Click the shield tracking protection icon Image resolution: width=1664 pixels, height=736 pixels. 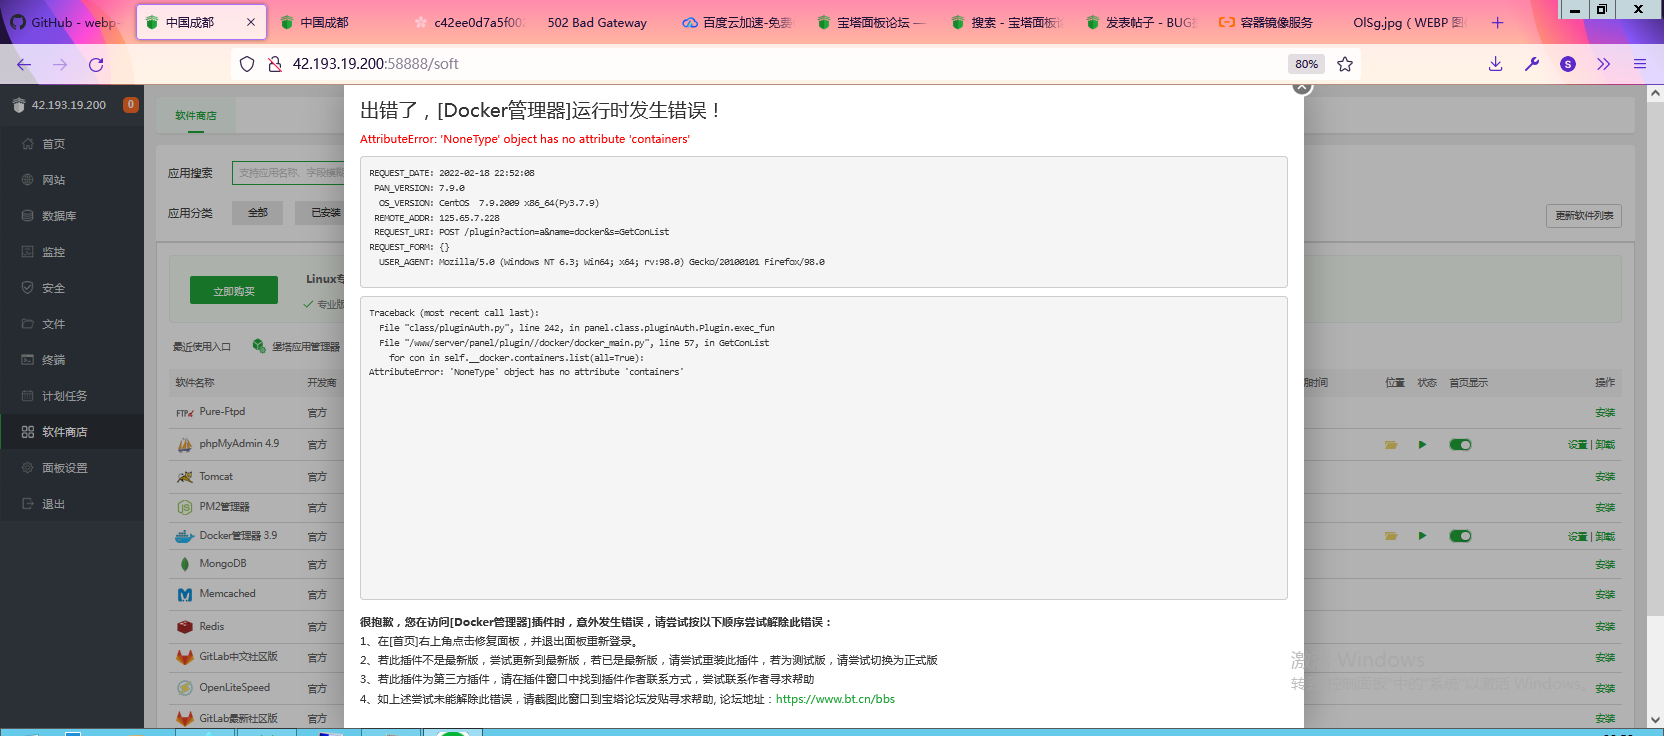click(247, 64)
